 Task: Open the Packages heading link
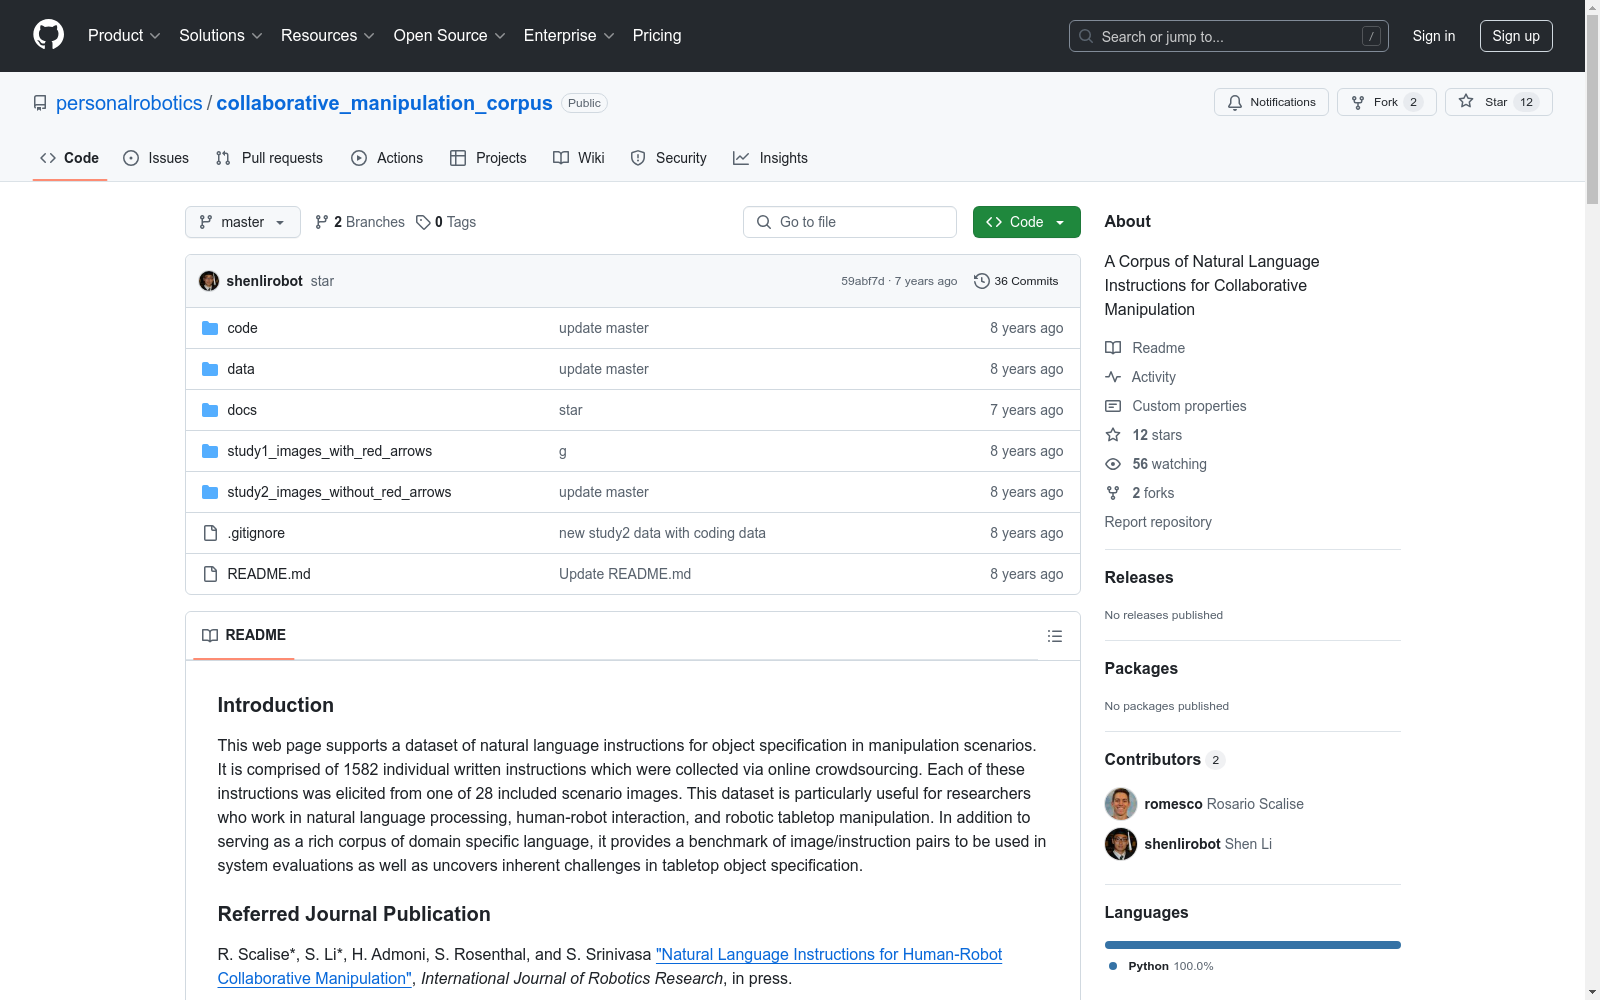[1141, 668]
